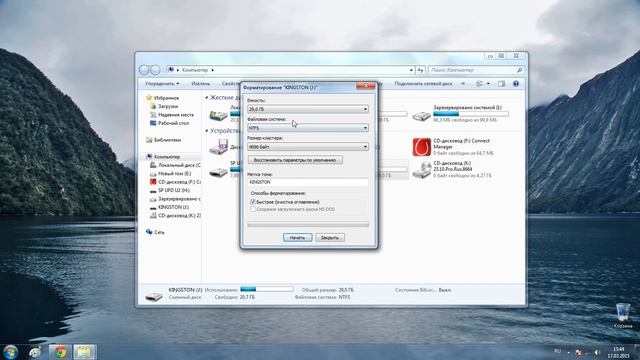Click the search magnifier icon
Viewport: 640px width, 360px height.
pos(519,70)
